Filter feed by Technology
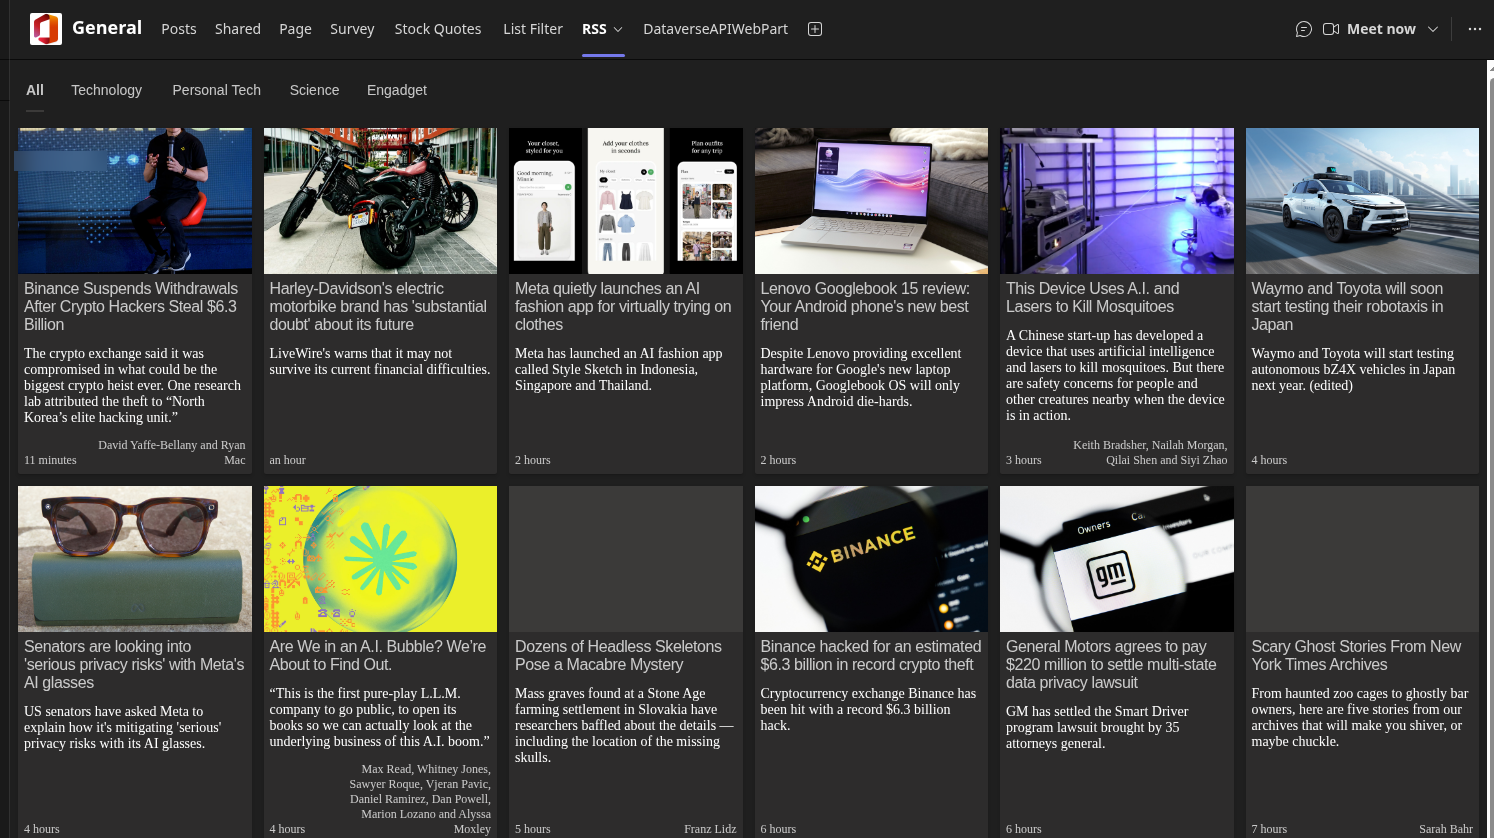This screenshot has width=1494, height=838. coord(106,90)
